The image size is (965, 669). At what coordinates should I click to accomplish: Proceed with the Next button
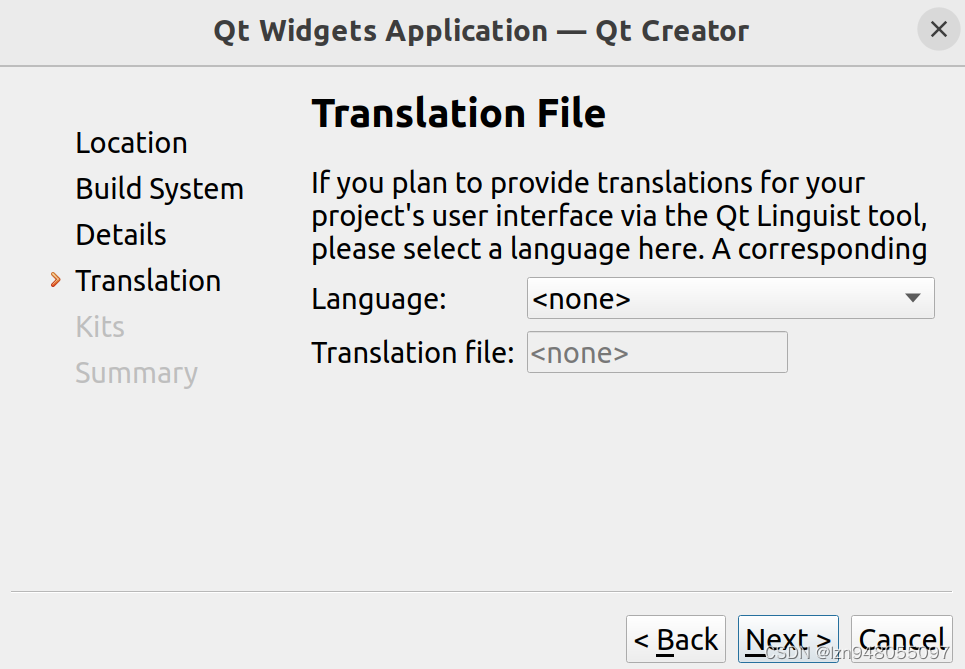(788, 639)
